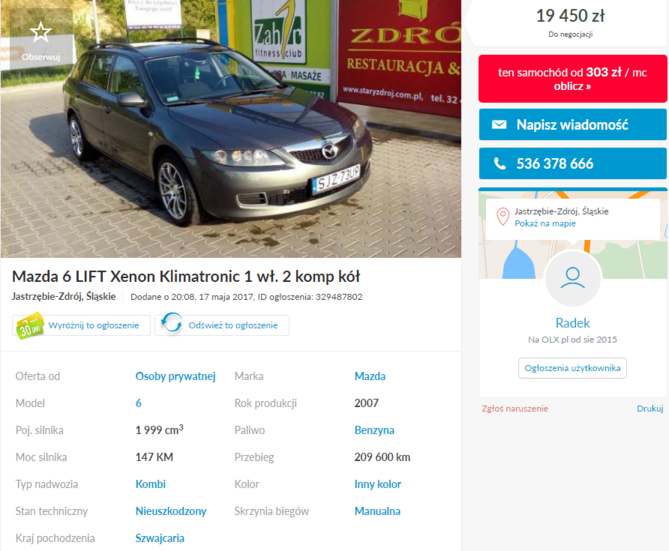Click the Drukuj link
Image resolution: width=669 pixels, height=551 pixels.
650,409
